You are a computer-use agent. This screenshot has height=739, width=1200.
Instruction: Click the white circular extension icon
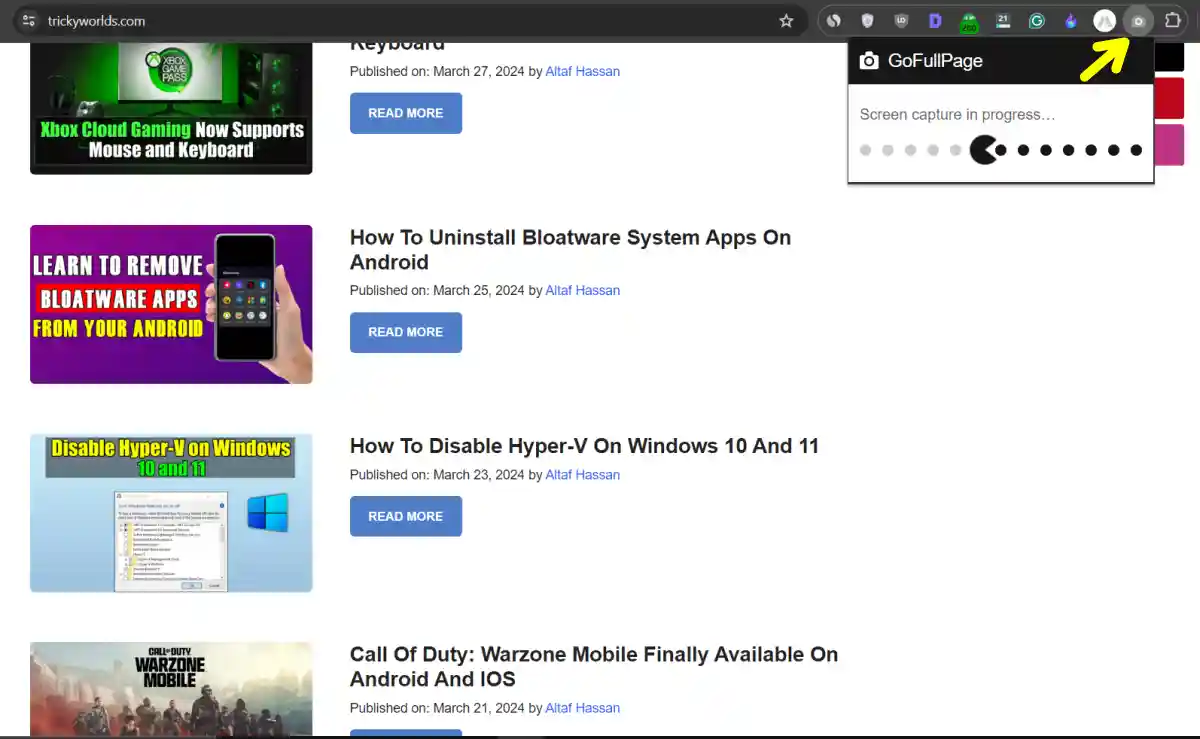[x=1104, y=20]
